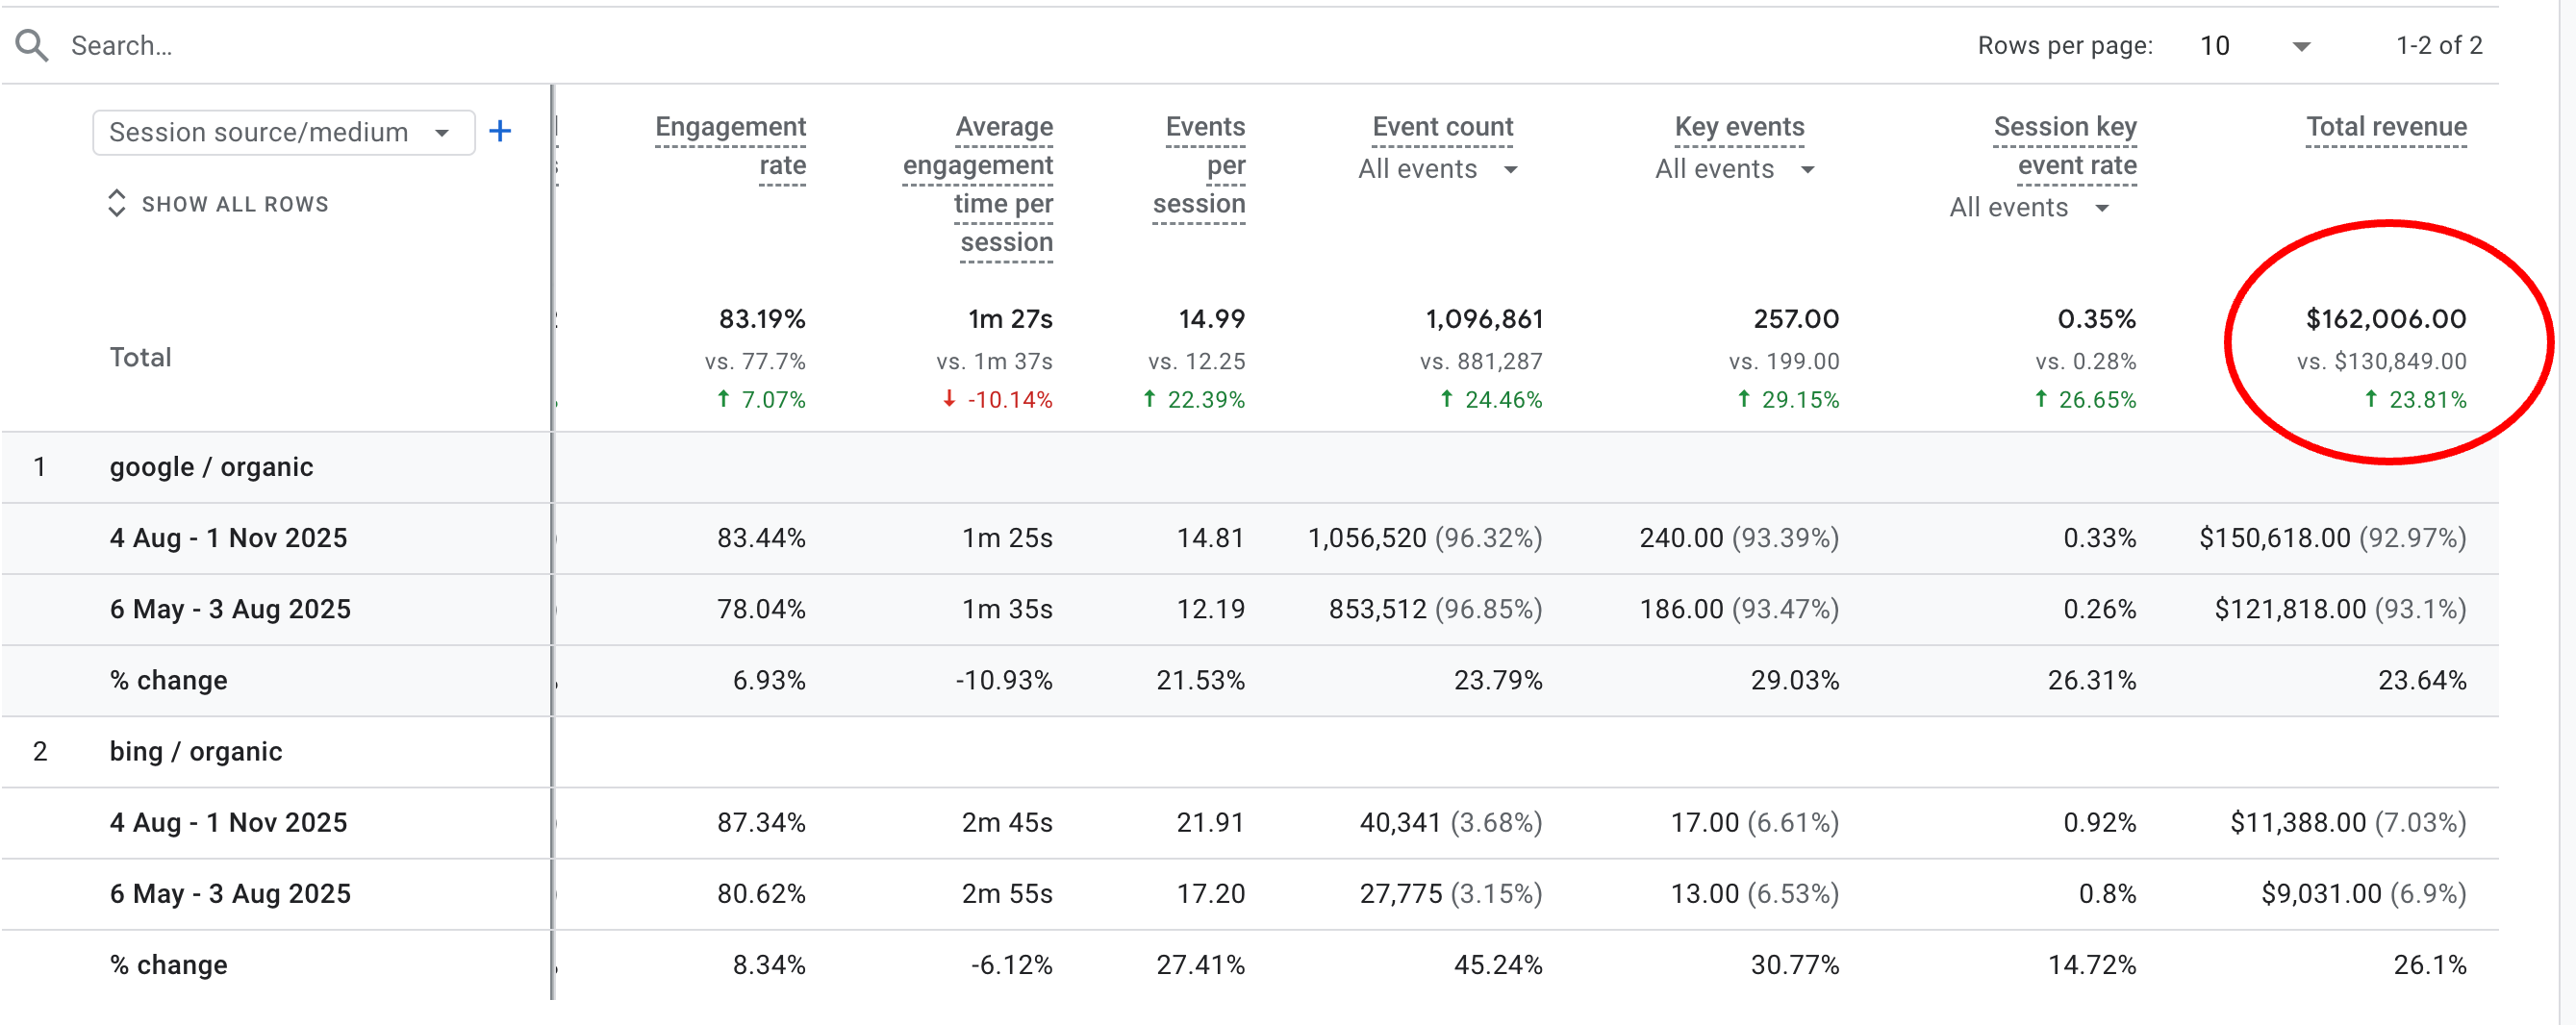Click the circled $162,006.00 total revenue value

pos(2386,318)
